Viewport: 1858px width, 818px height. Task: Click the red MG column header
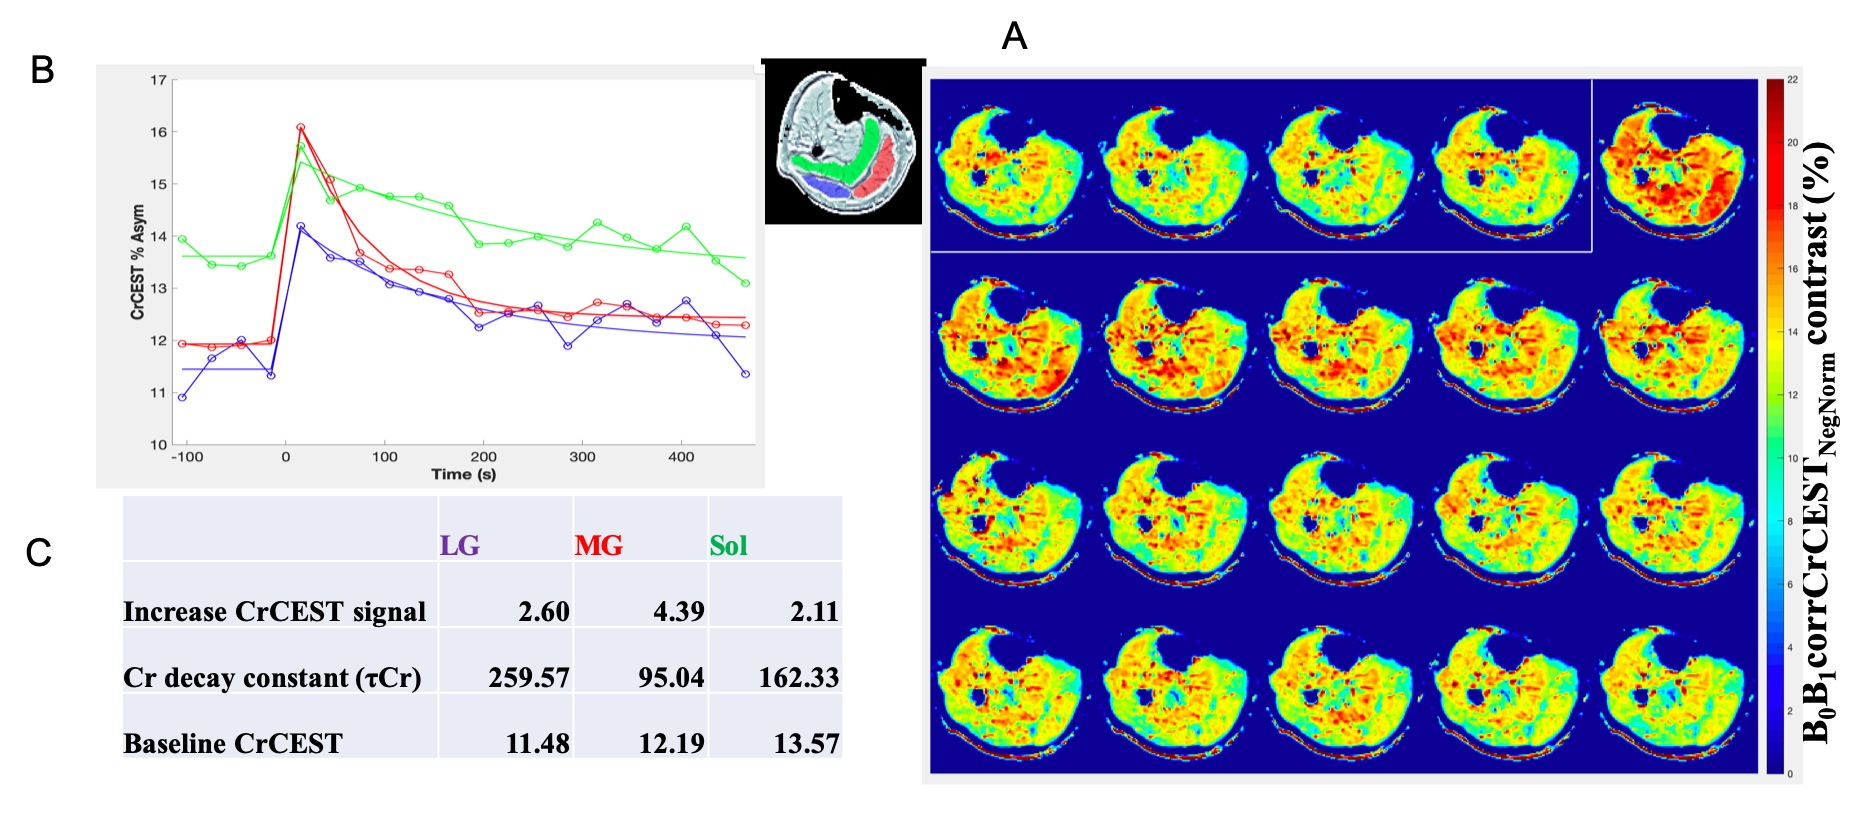(x=598, y=546)
